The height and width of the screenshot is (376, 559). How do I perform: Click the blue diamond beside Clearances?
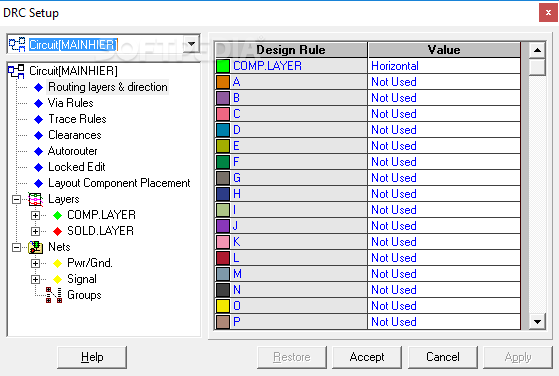click(x=39, y=135)
